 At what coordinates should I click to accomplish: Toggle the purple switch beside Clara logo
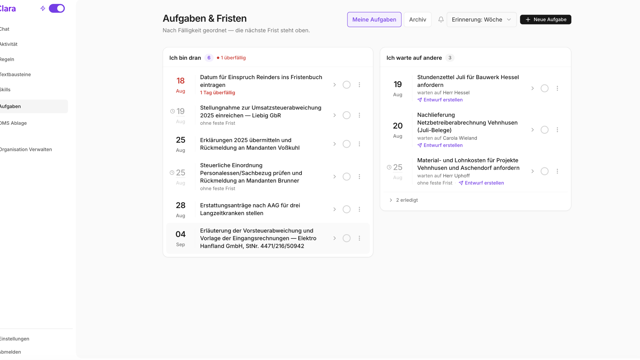click(x=57, y=8)
